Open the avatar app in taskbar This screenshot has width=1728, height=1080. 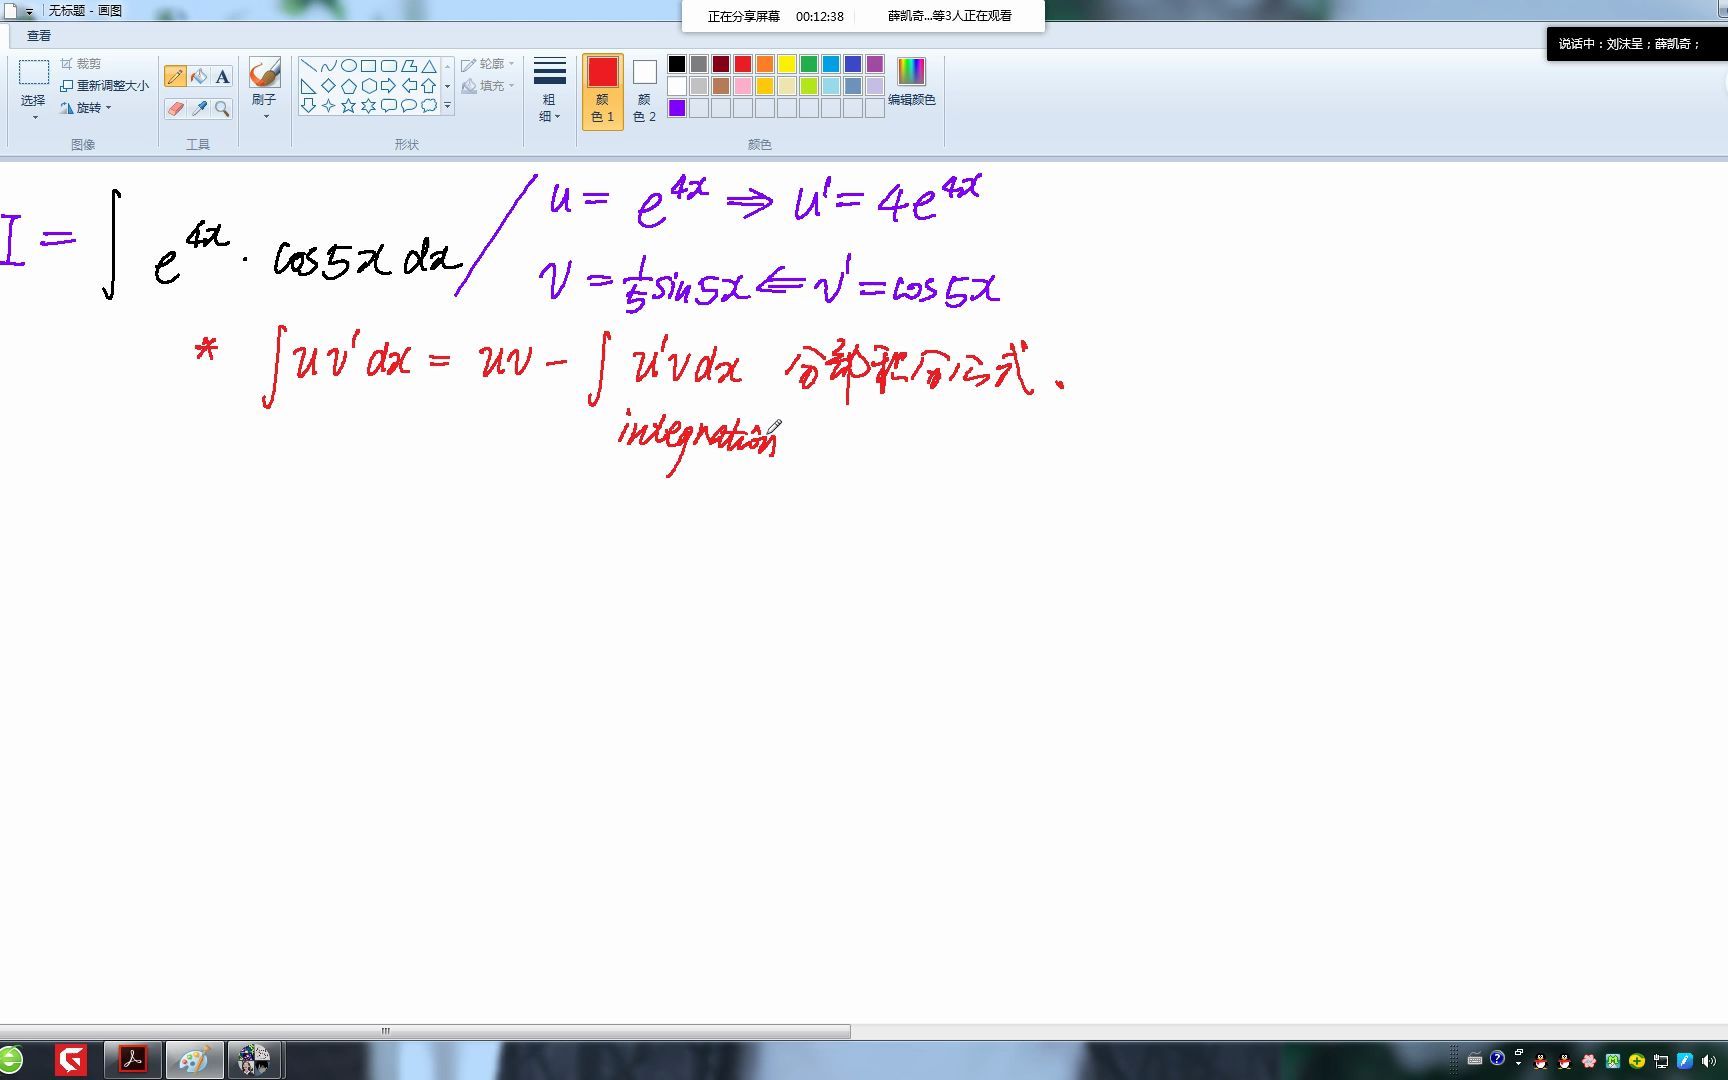255,1059
